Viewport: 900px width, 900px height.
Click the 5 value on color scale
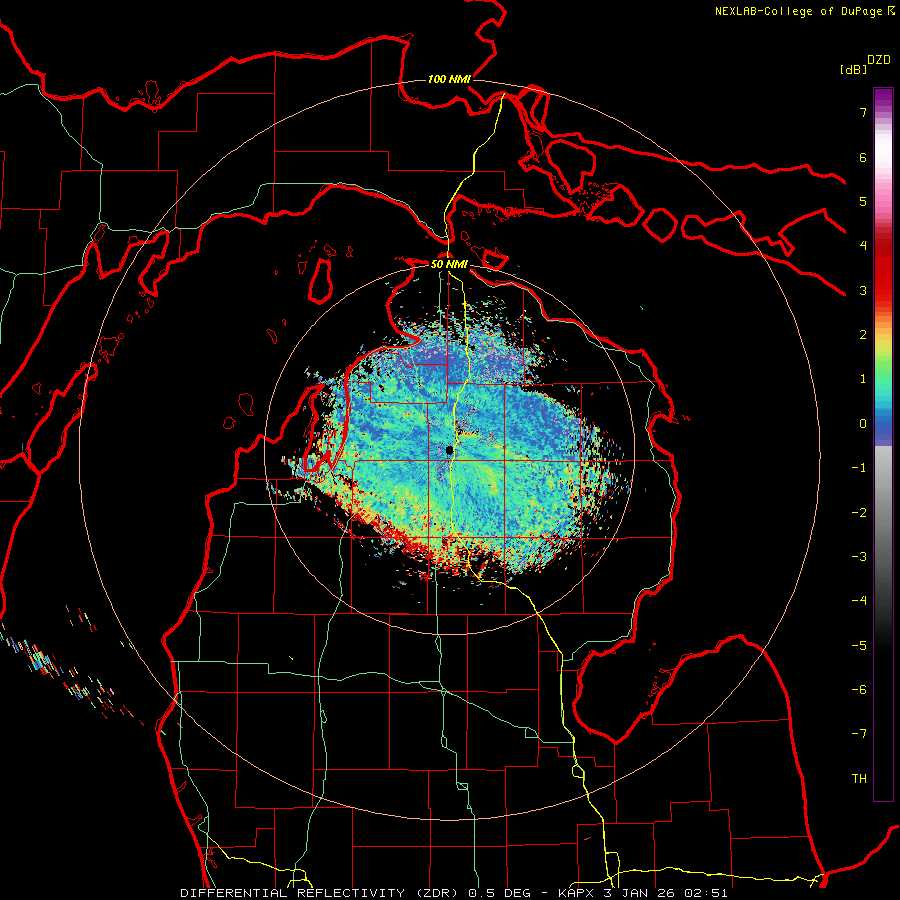pos(863,201)
